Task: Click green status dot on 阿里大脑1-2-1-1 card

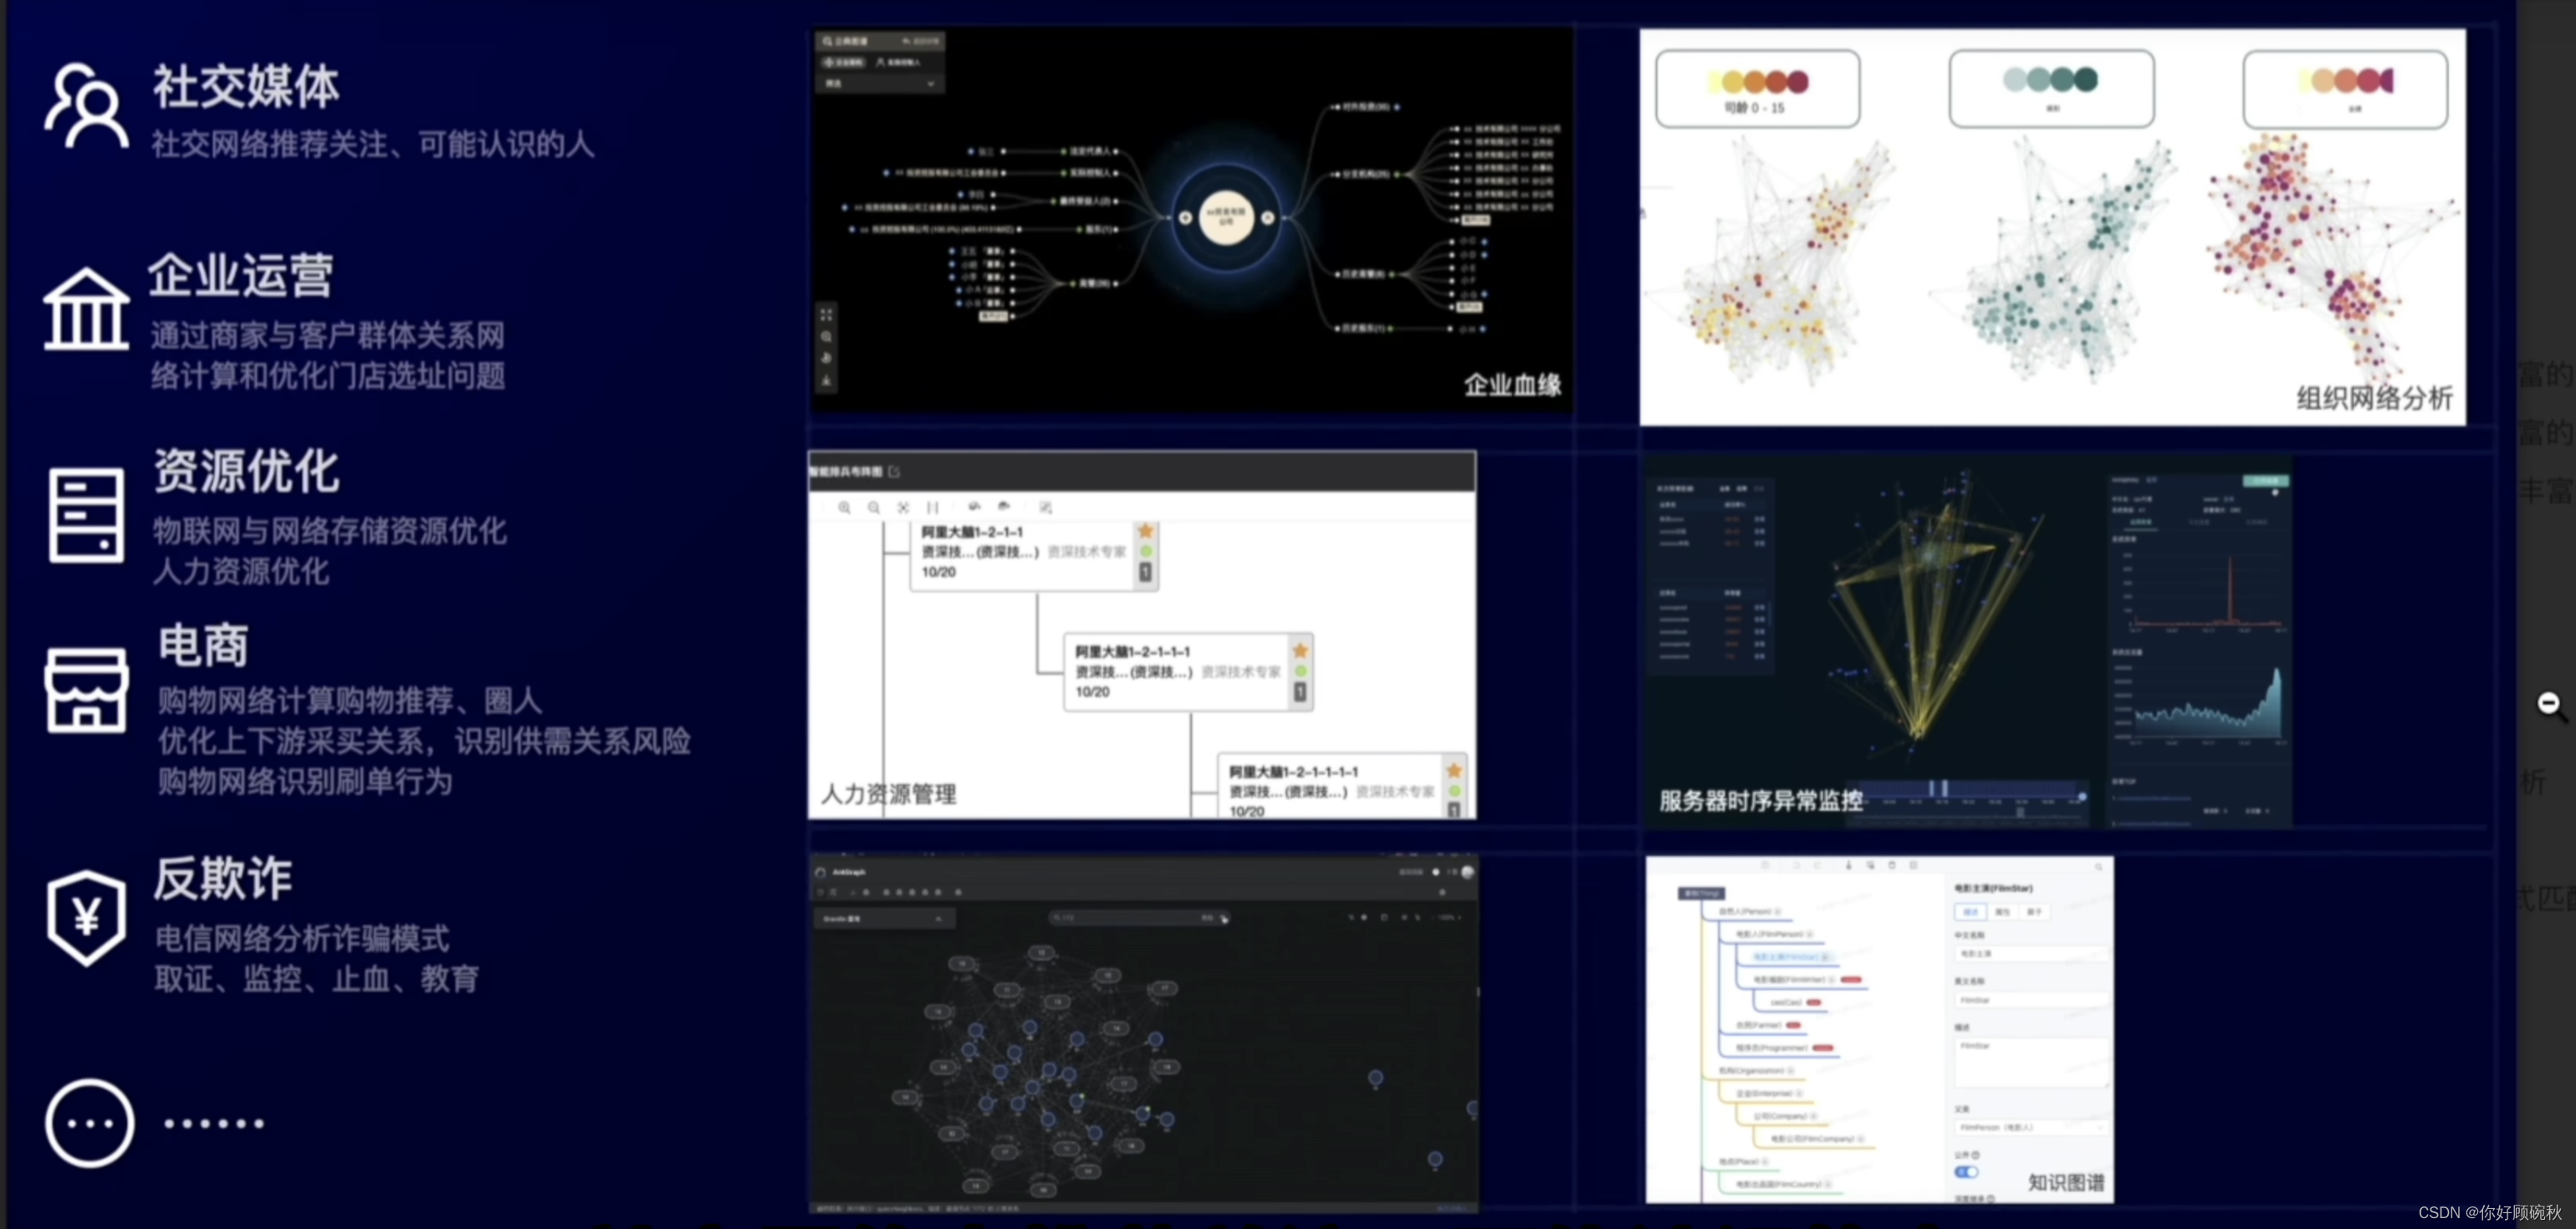Action: [x=1146, y=552]
